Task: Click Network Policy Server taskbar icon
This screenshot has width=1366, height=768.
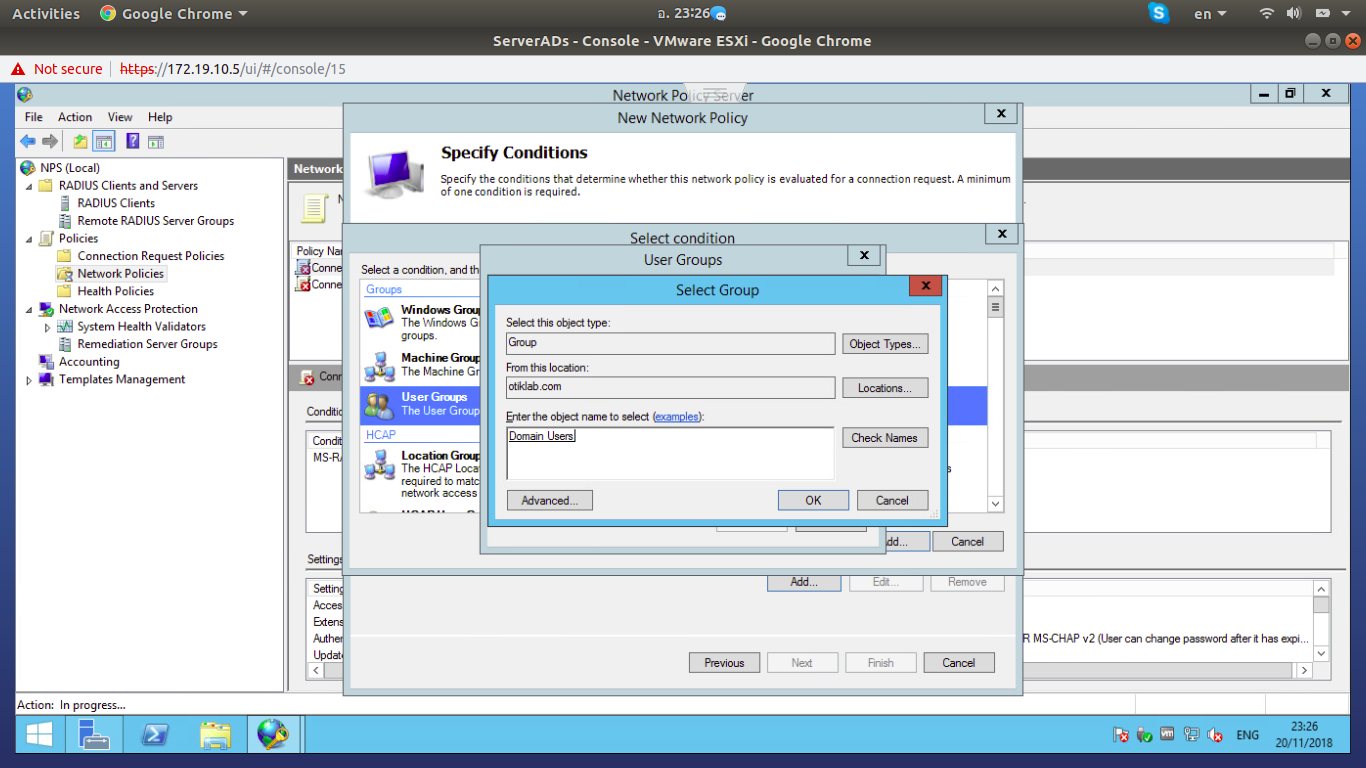Action: [x=273, y=735]
